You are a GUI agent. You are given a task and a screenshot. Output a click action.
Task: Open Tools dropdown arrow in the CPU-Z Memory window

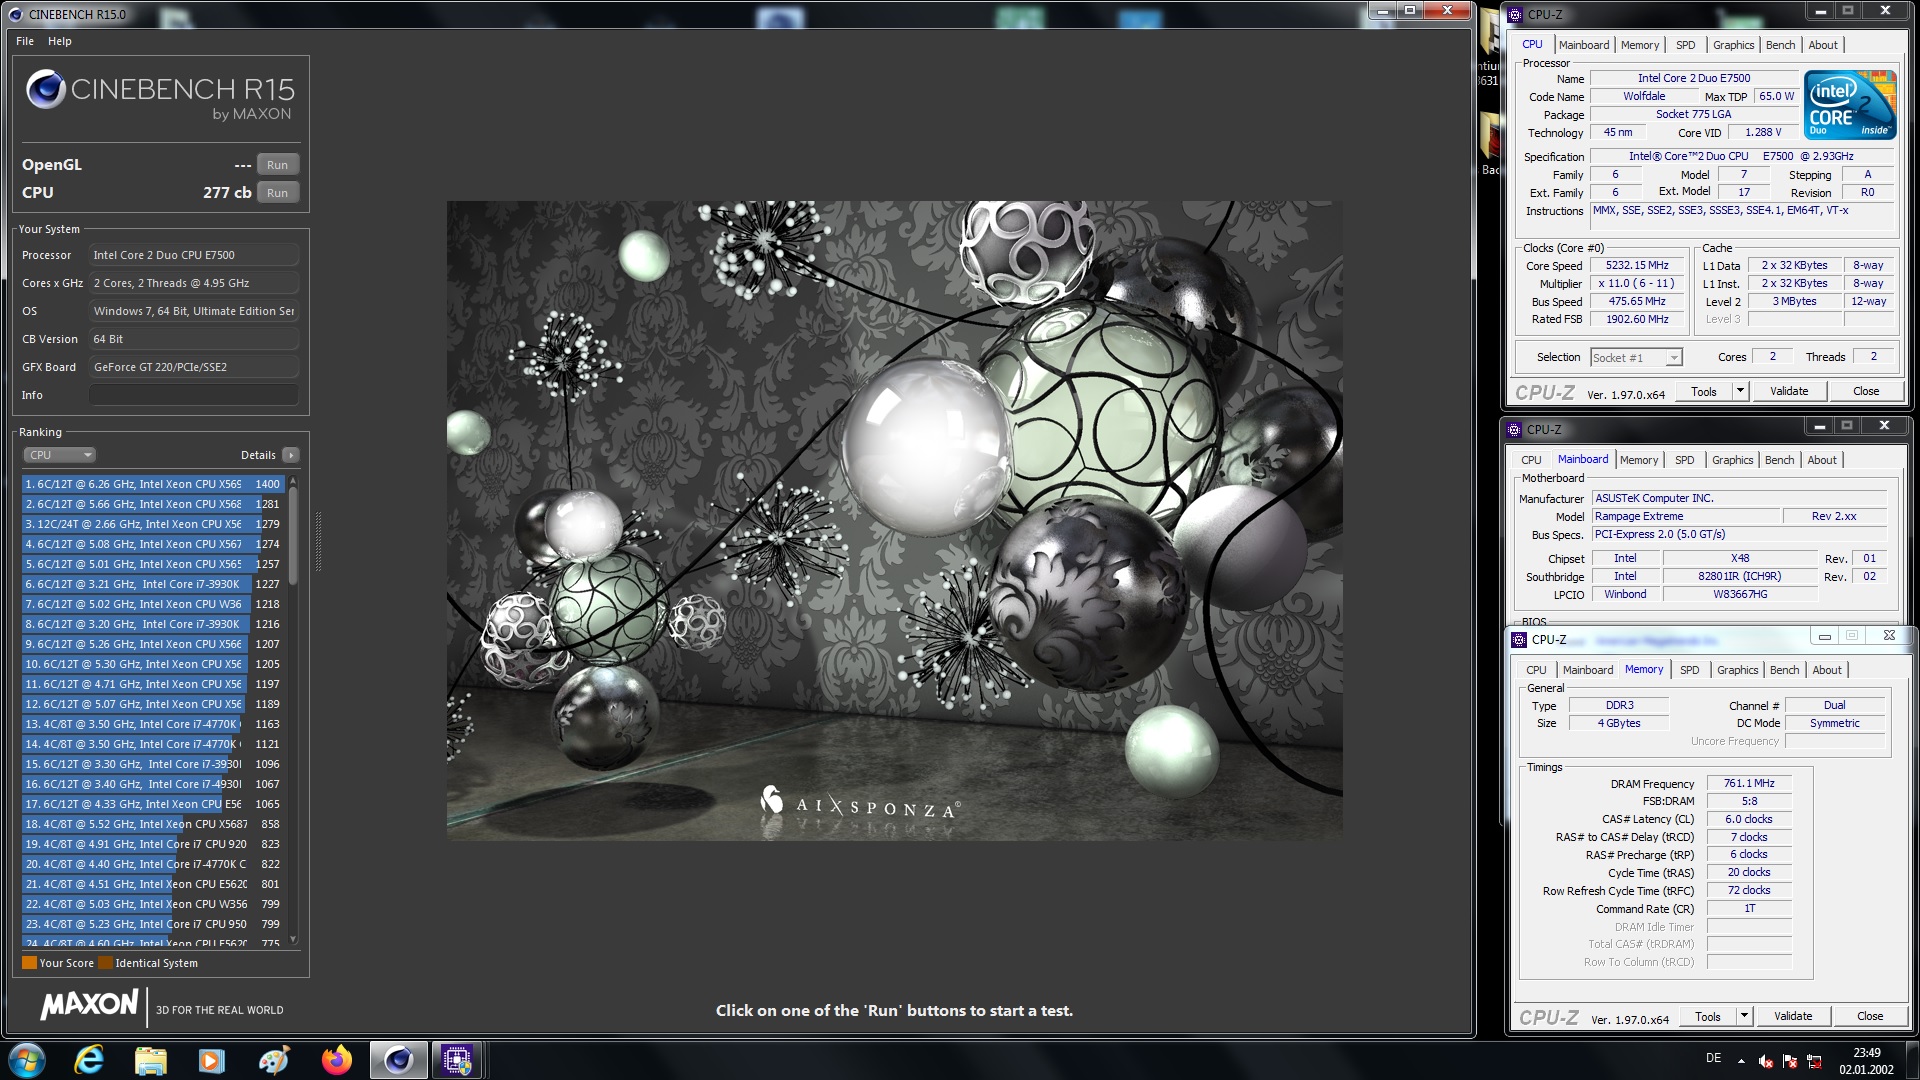click(1744, 1016)
